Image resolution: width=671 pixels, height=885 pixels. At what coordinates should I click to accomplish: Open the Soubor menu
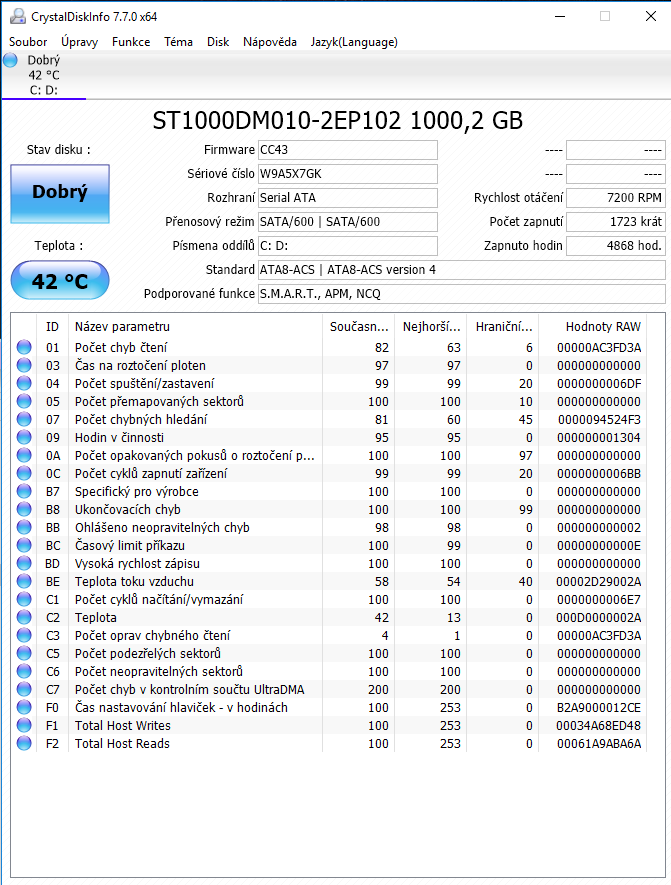[x=28, y=42]
